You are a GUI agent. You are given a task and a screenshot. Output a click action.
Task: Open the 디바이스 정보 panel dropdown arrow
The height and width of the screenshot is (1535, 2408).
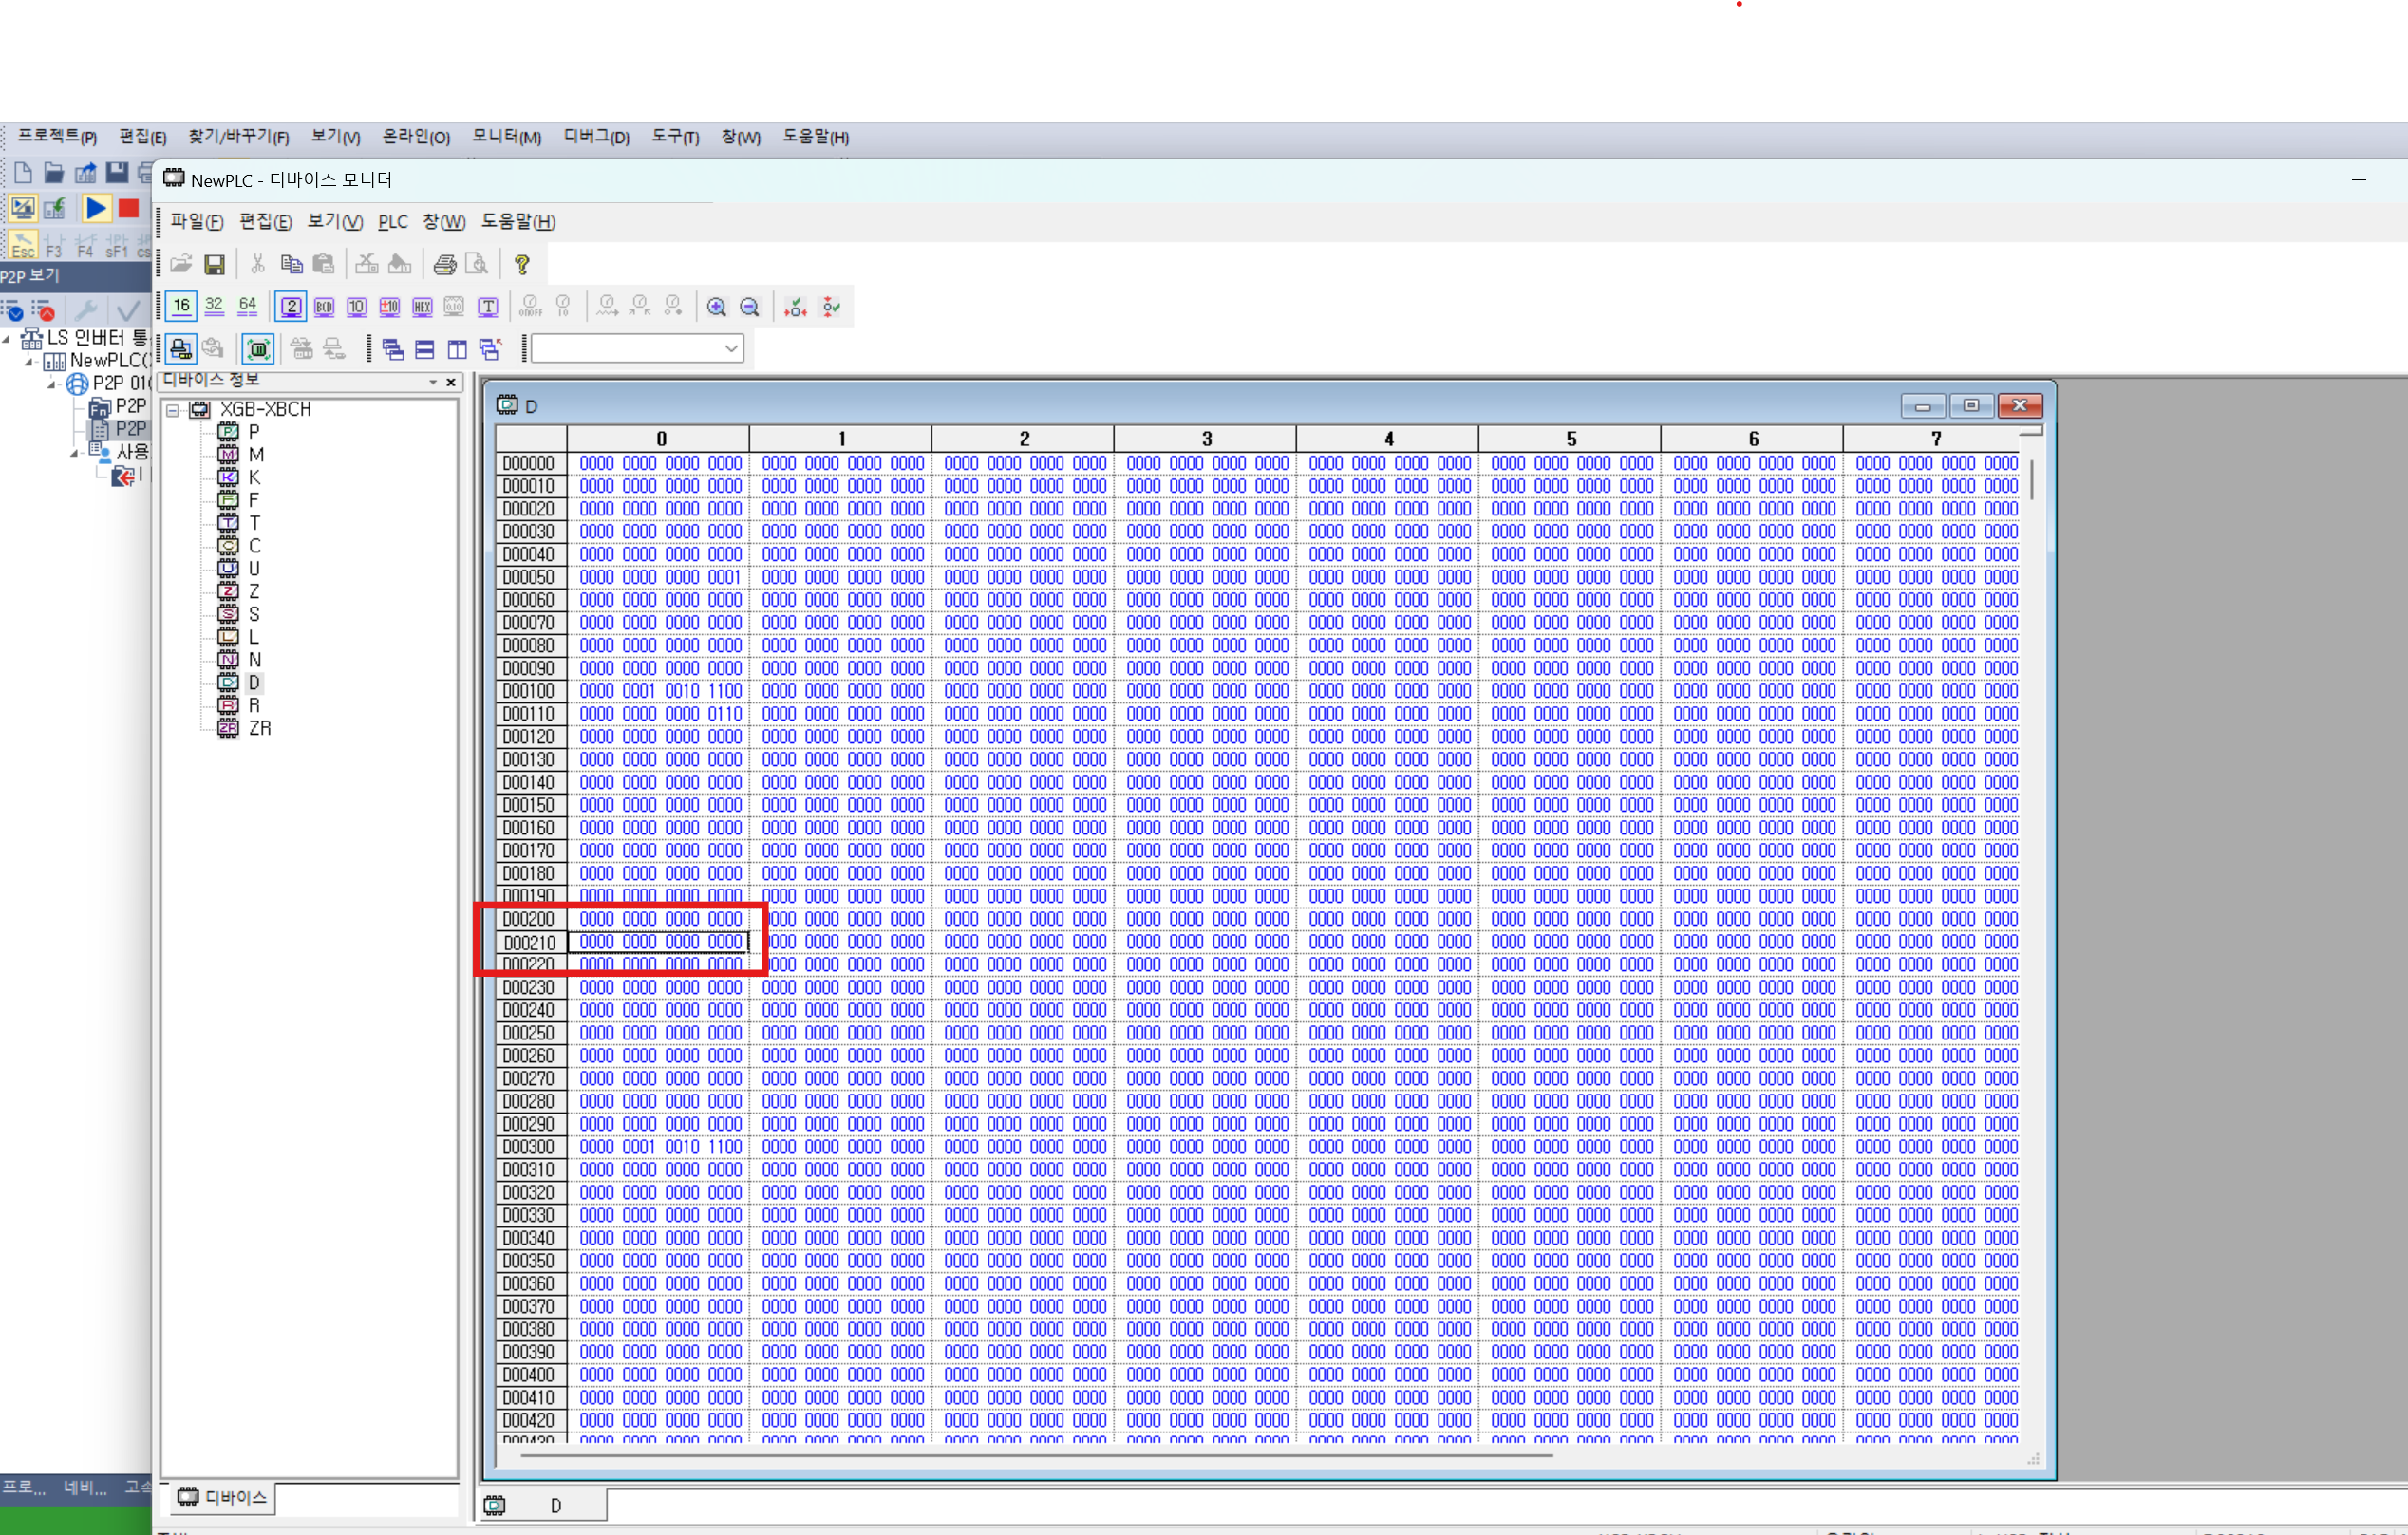[432, 381]
